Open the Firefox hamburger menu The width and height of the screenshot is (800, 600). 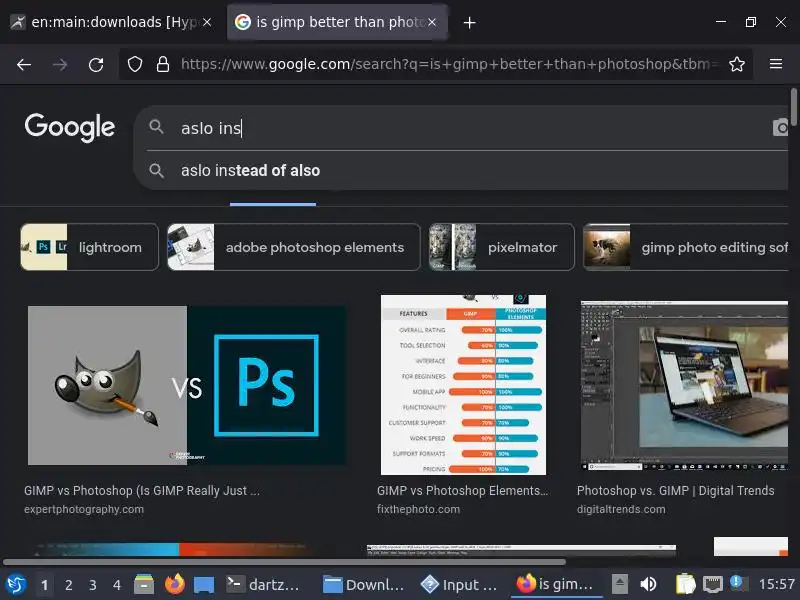click(776, 64)
